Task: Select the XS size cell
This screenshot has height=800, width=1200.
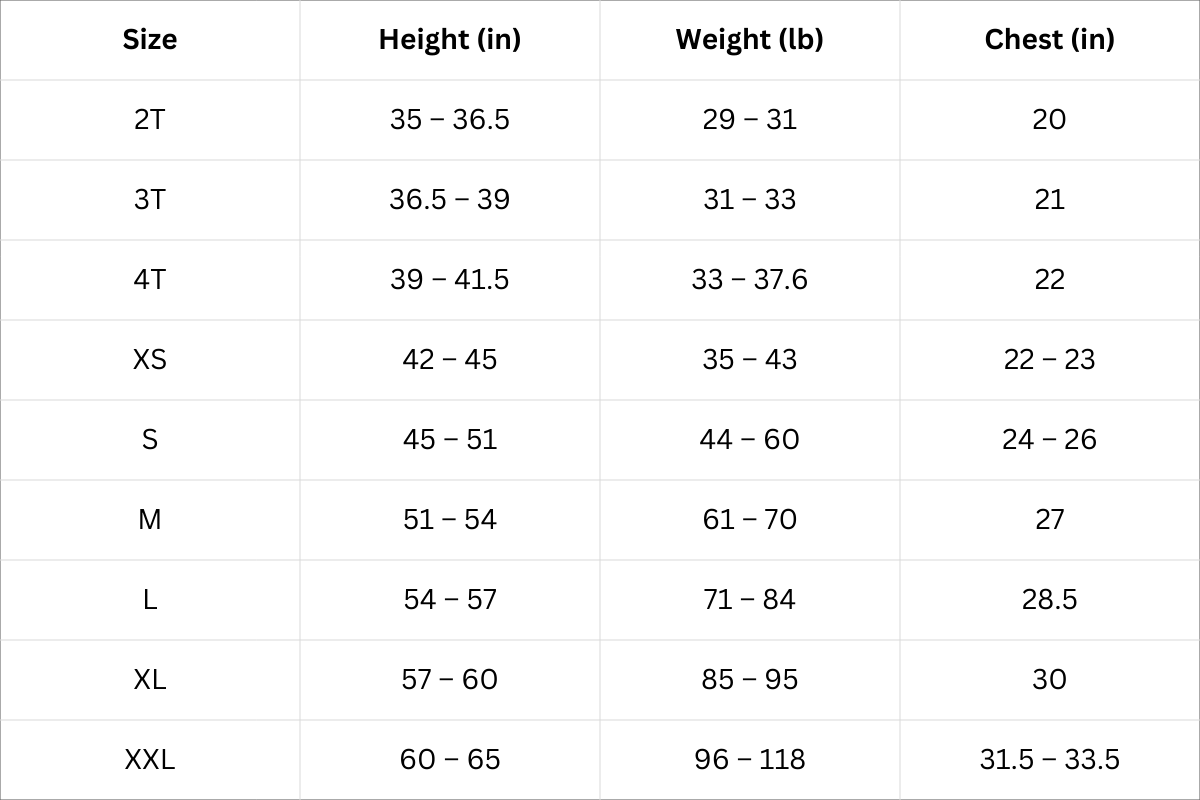Action: click(x=150, y=360)
